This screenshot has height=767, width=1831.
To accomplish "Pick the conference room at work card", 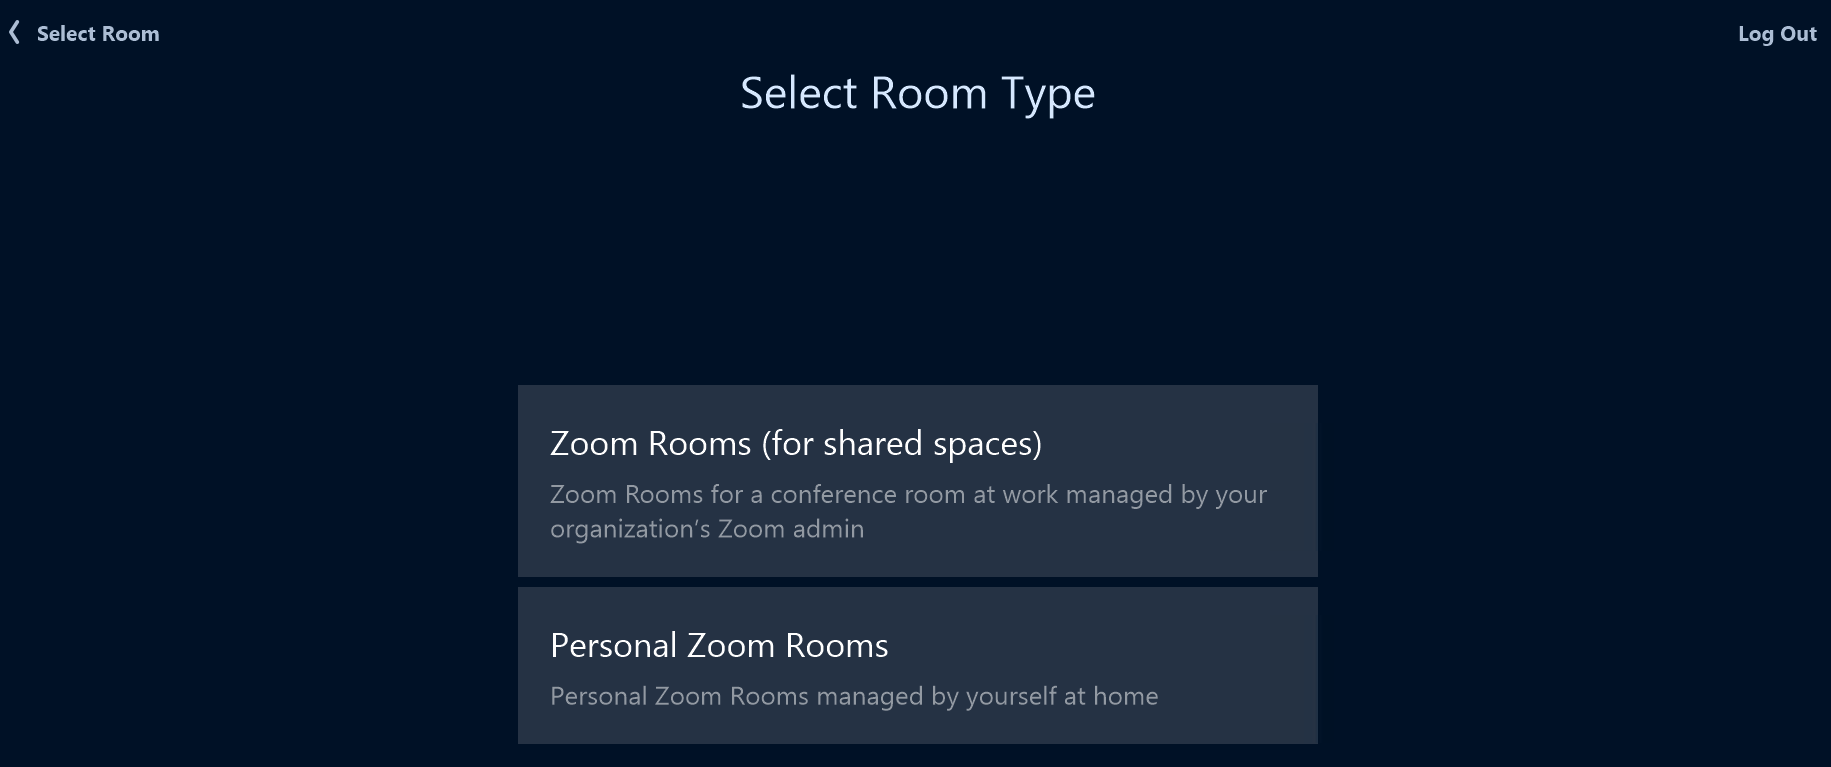I will click(x=918, y=481).
